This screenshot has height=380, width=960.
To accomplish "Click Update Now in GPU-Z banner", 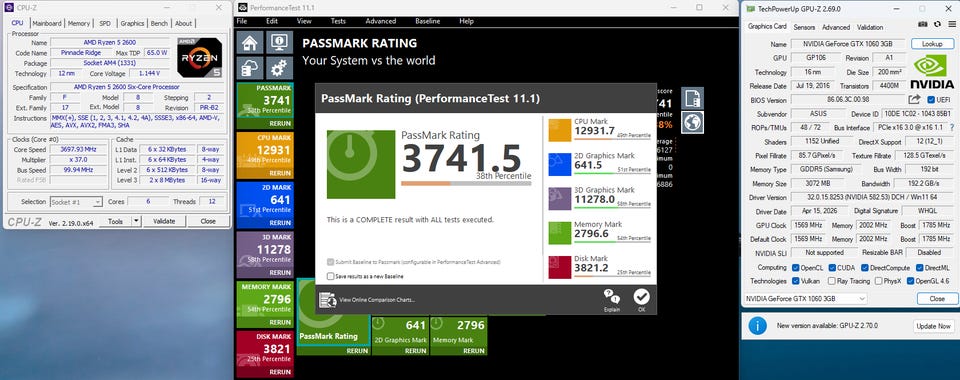I will point(934,326).
